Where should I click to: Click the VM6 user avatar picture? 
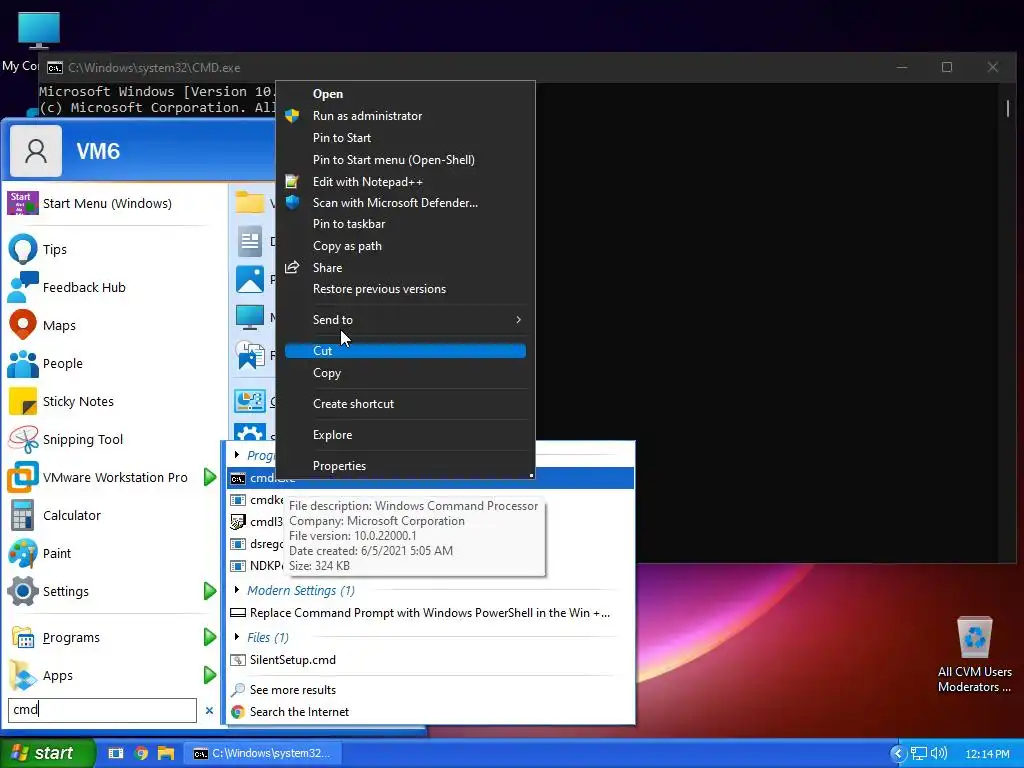(36, 151)
